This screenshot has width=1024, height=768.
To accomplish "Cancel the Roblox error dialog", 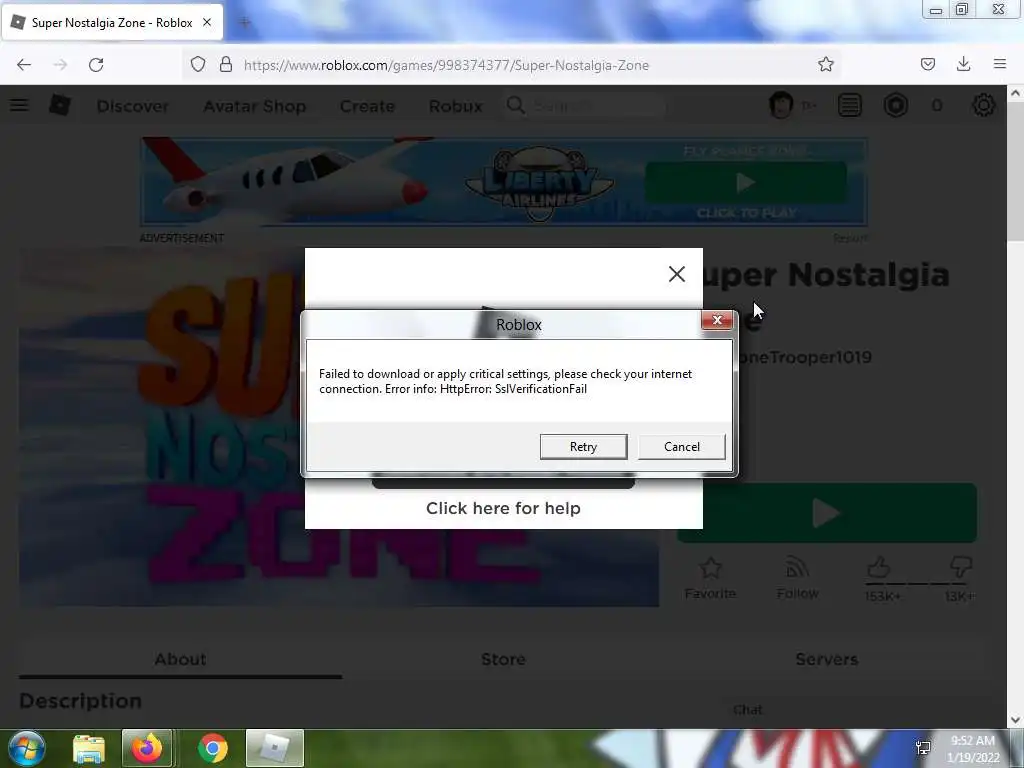I will tap(682, 447).
